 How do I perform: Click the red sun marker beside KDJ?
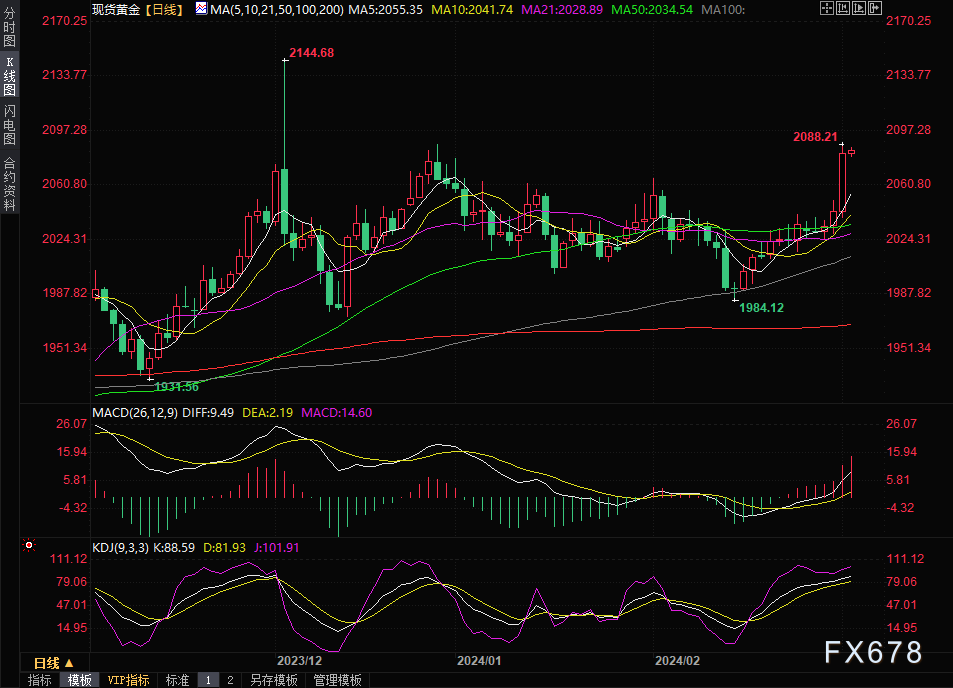click(x=28, y=546)
